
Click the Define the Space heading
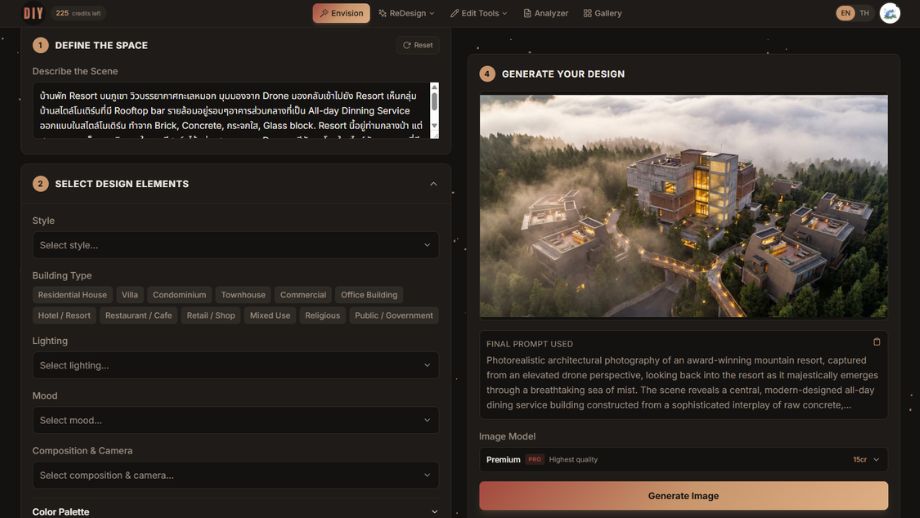[x=101, y=45]
